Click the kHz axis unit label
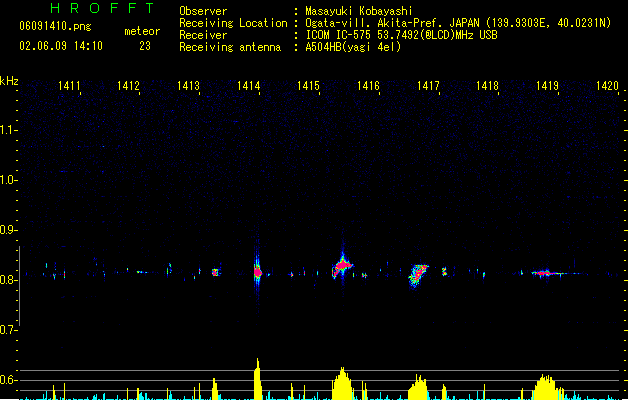Screen dimensions: 629x400 [9, 81]
